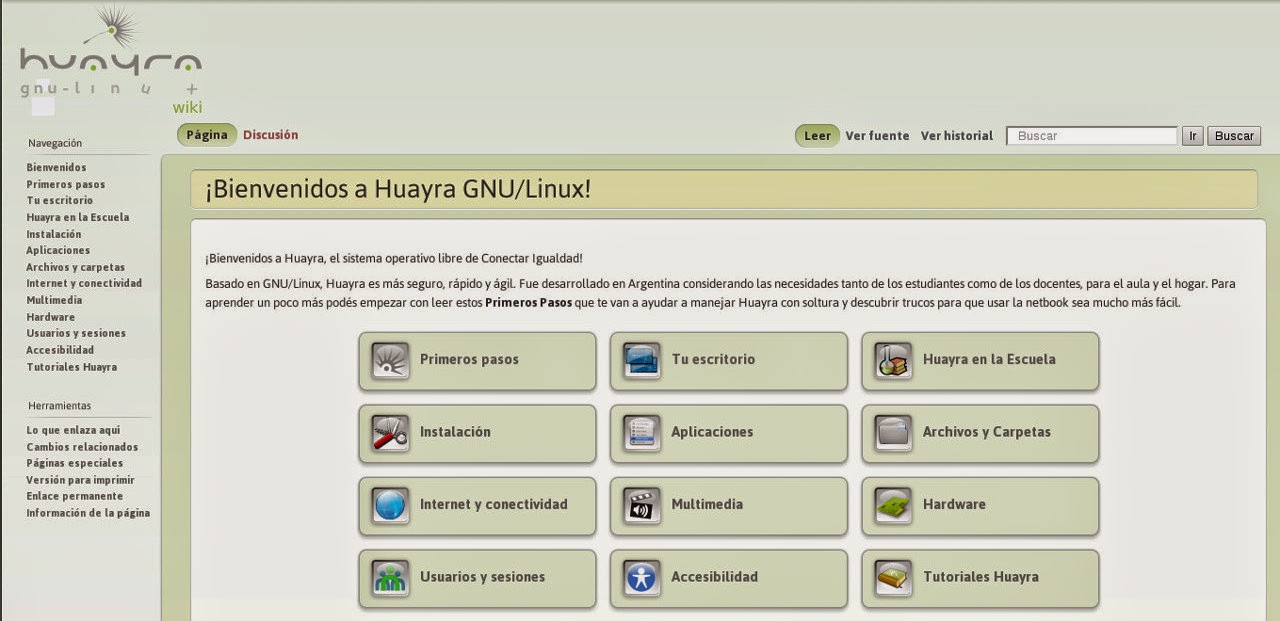Click Versión para imprimir

coord(80,481)
